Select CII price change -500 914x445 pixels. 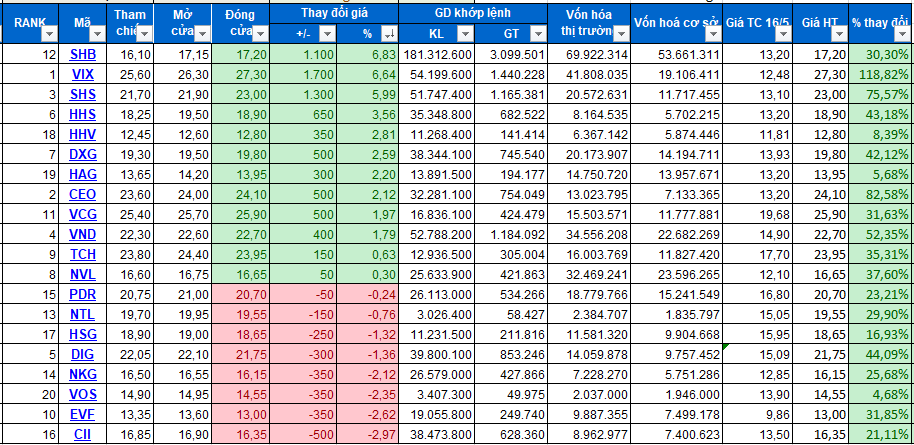[x=303, y=434]
